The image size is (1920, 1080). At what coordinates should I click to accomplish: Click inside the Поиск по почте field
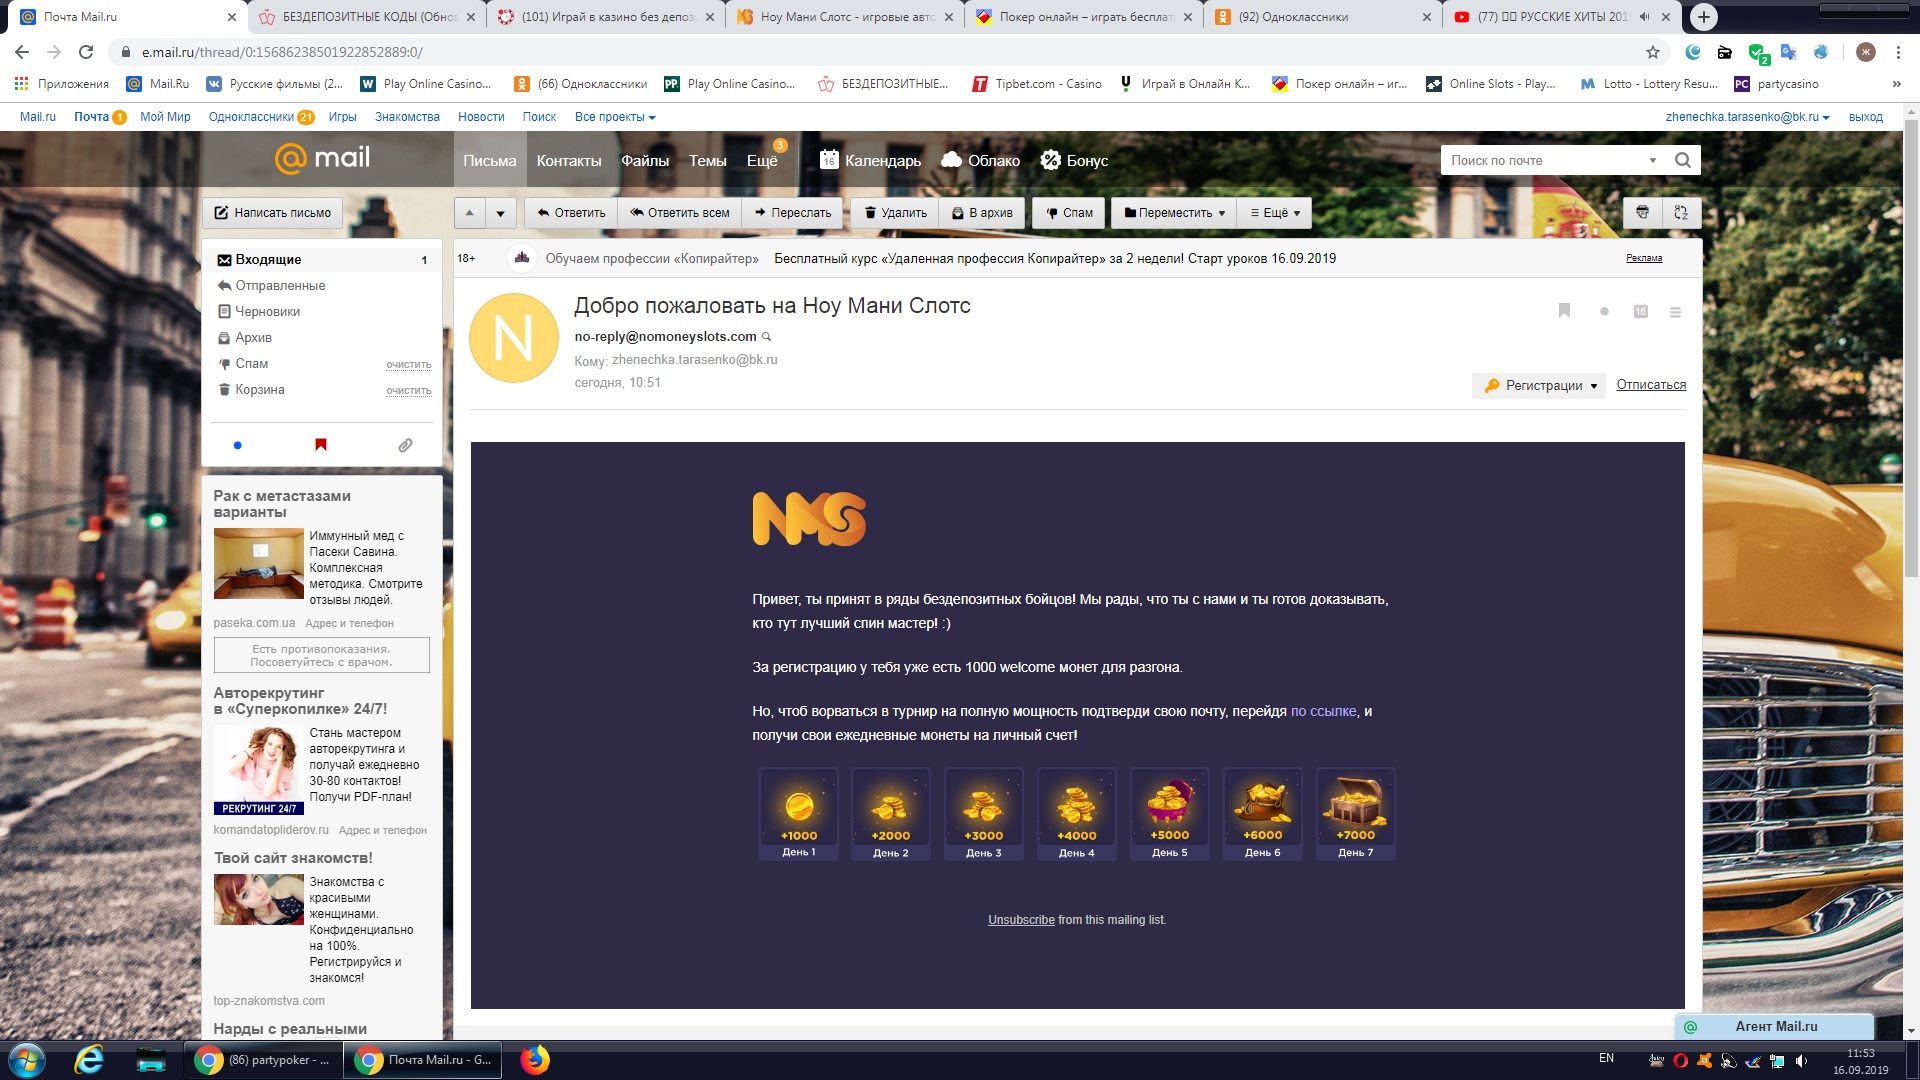tap(1540, 160)
